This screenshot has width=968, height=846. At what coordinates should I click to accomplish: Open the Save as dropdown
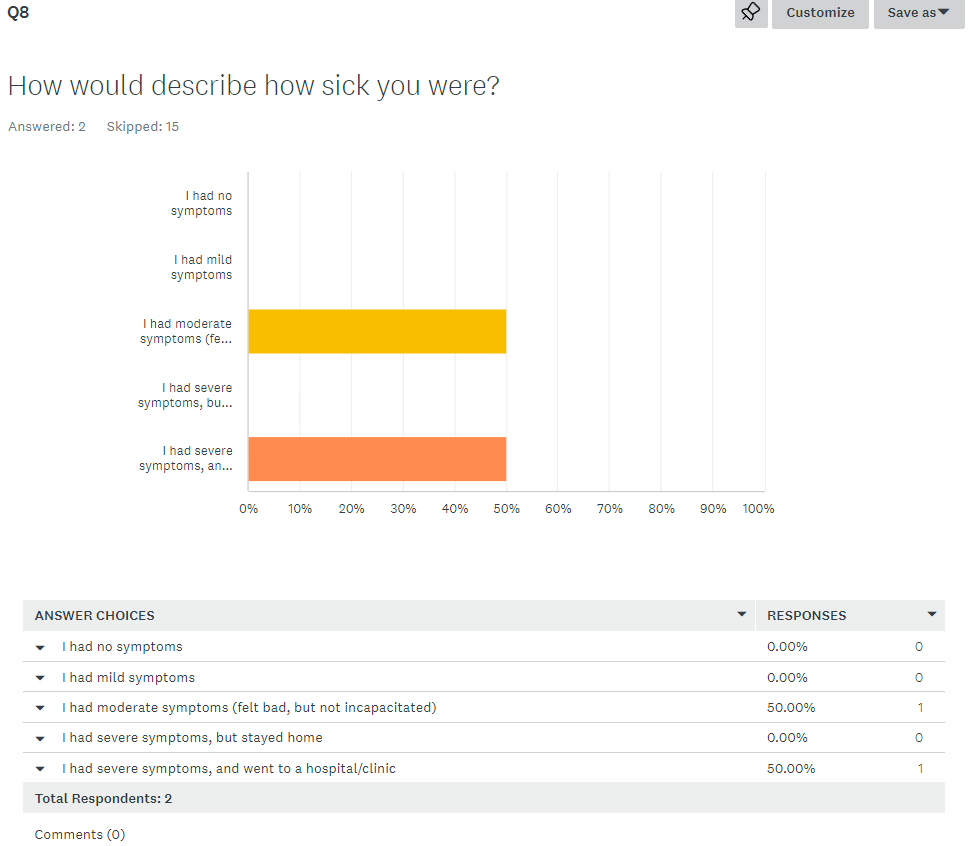918,13
